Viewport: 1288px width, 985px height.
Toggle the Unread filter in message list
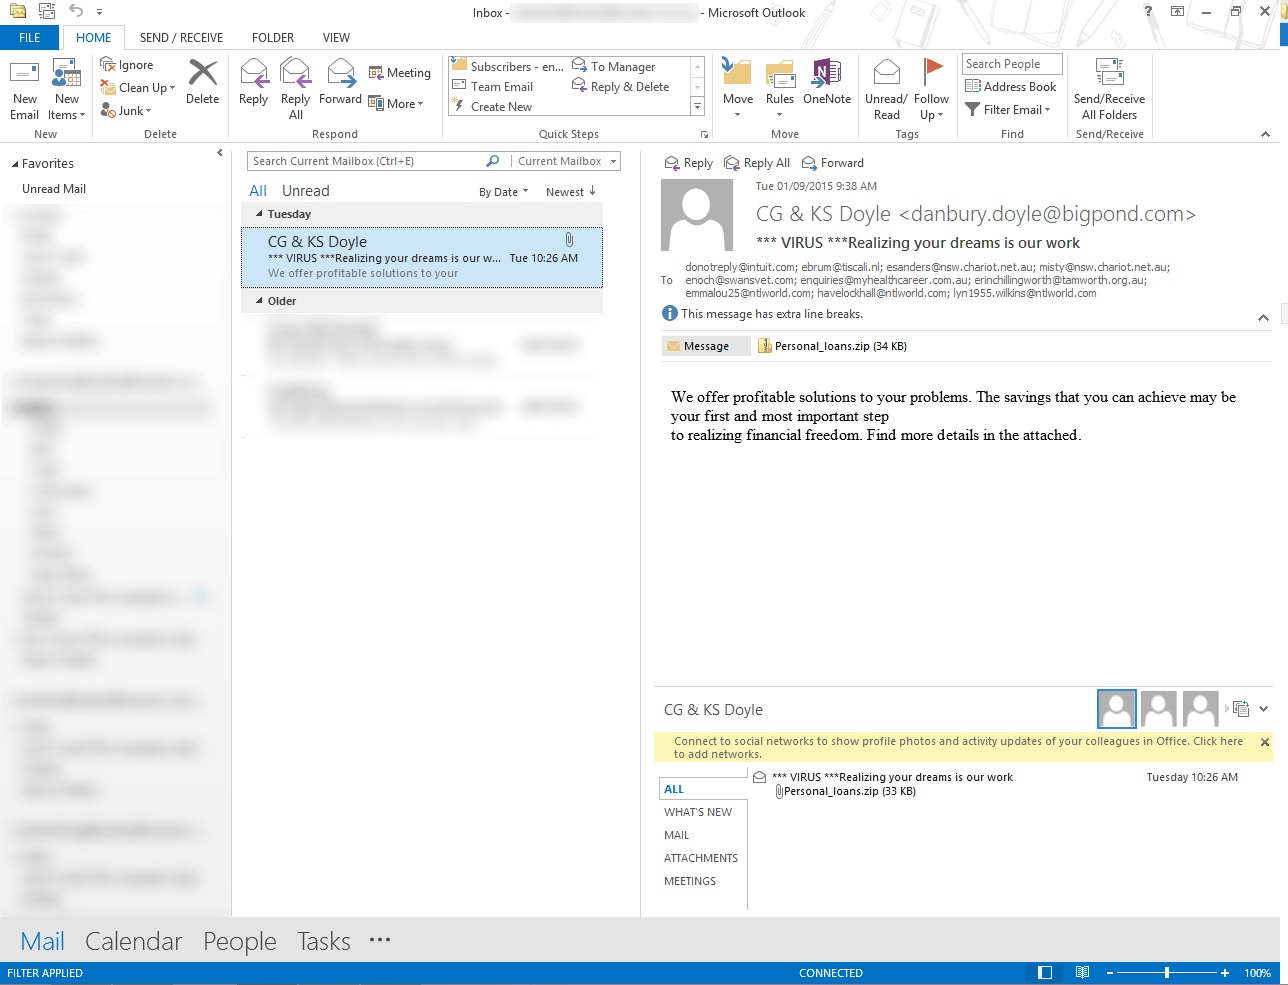pos(305,191)
